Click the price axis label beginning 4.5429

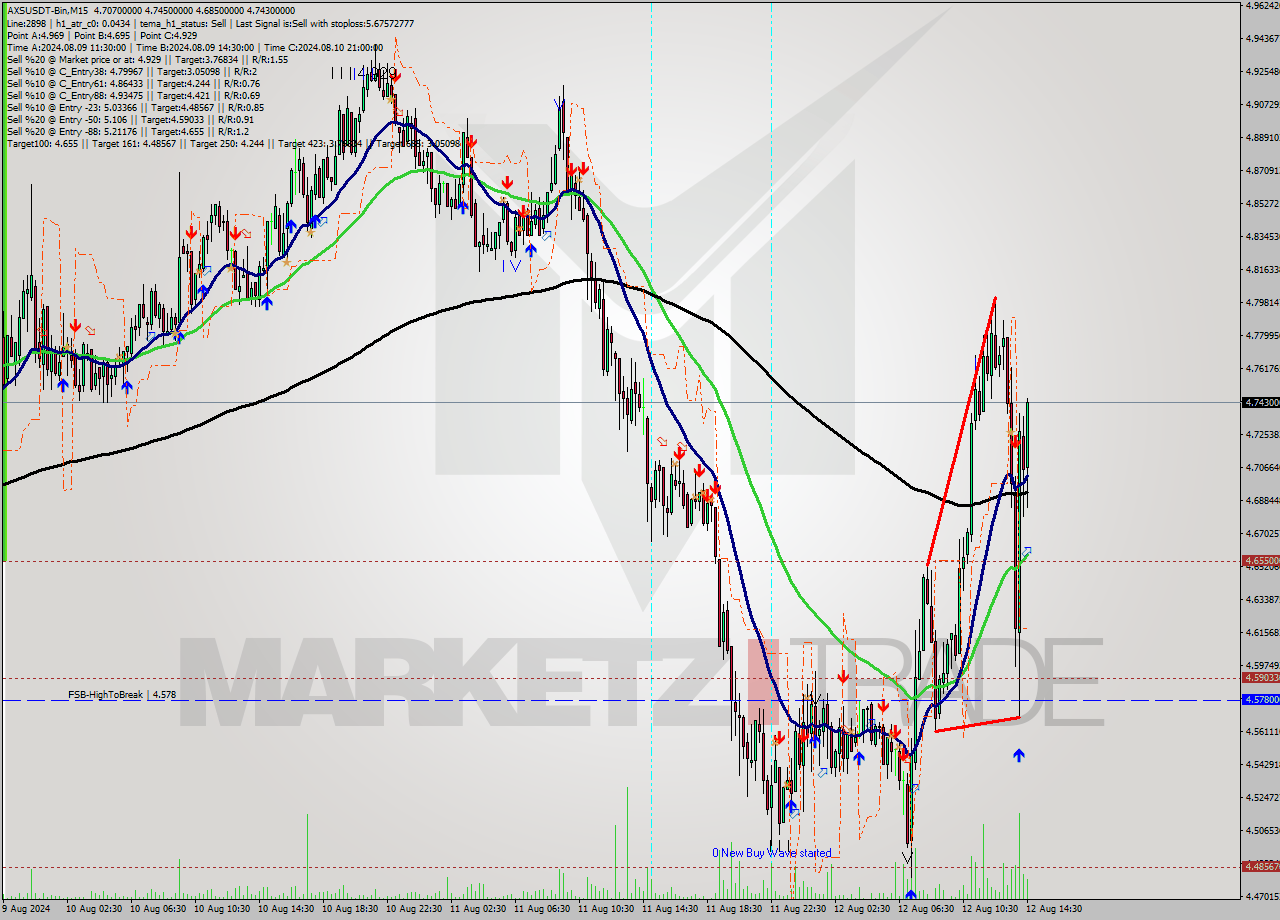(1262, 764)
